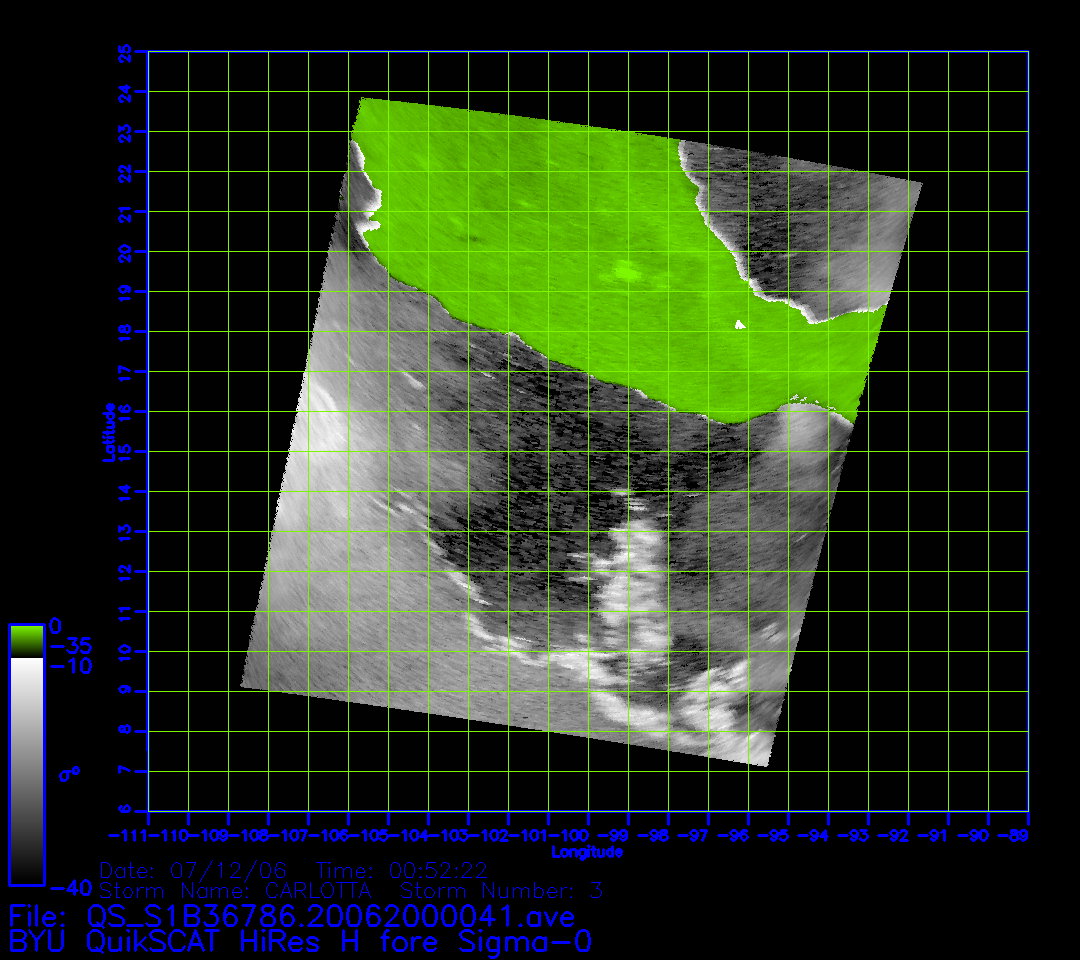Click the -10 label beside the color bar

pyautogui.click(x=70, y=666)
